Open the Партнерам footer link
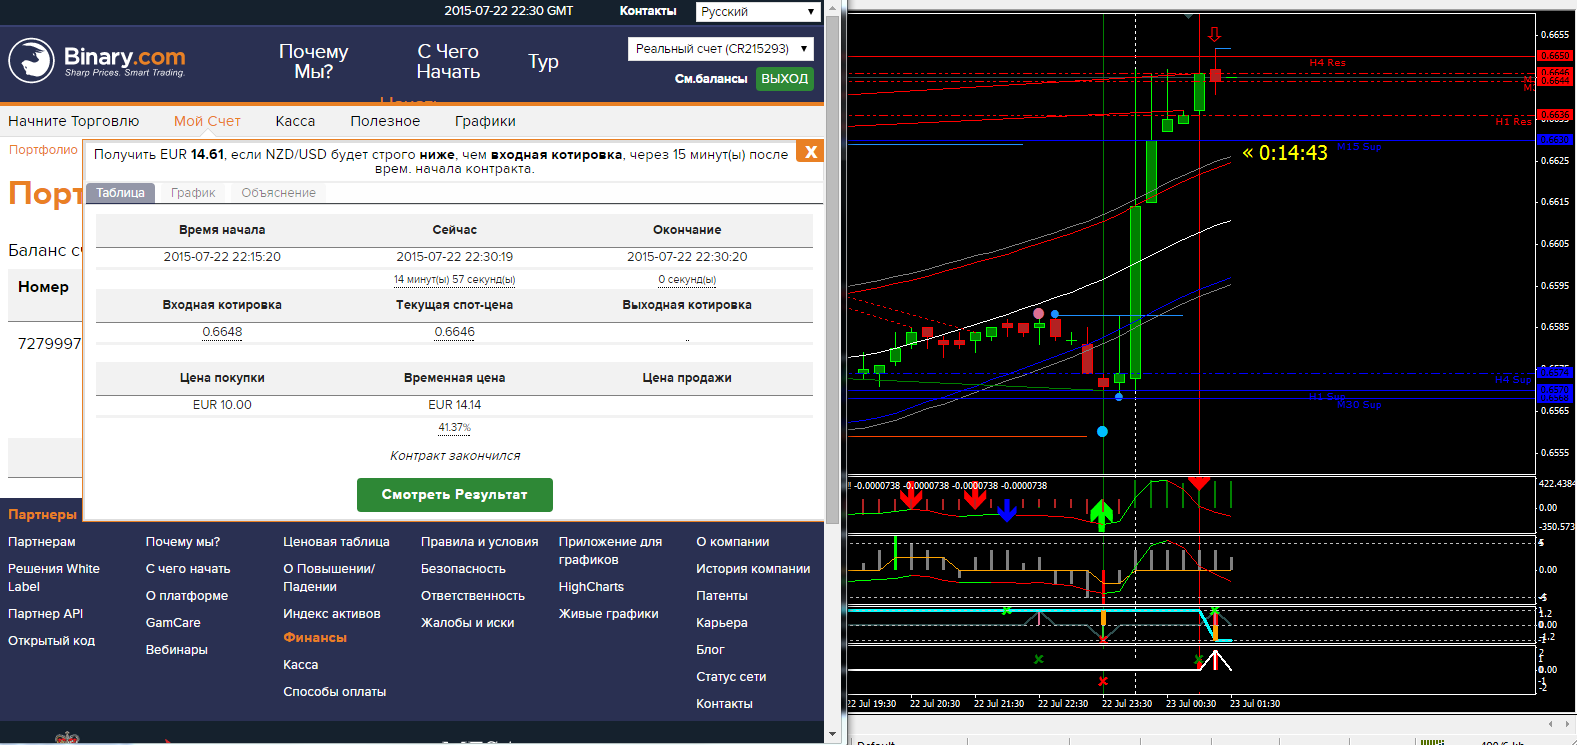 click(42, 542)
